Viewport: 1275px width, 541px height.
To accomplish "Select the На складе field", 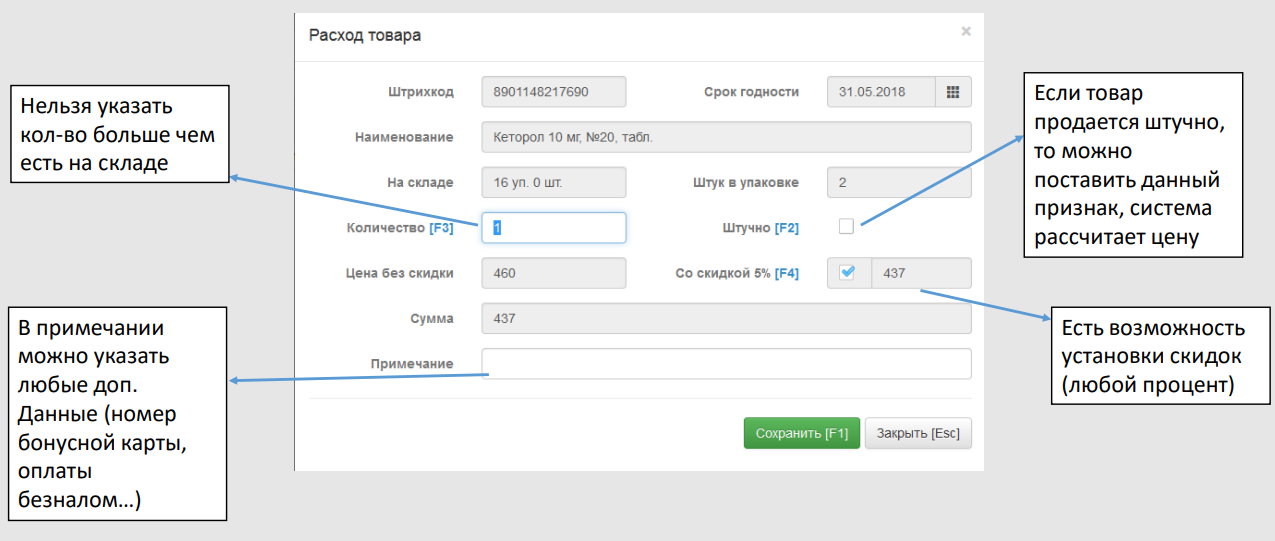I will click(x=553, y=183).
